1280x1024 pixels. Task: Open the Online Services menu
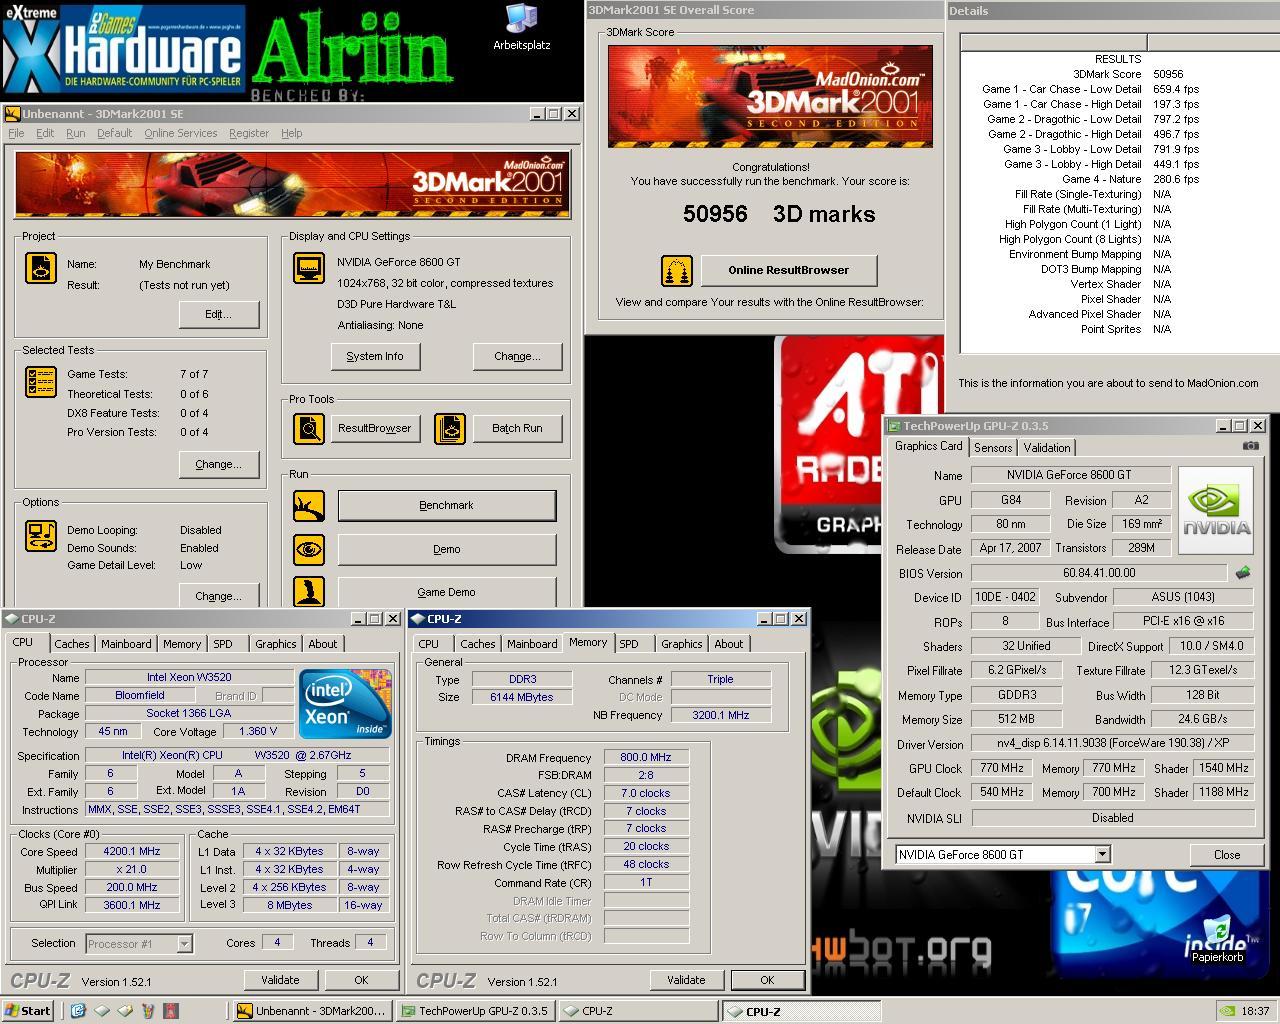180,133
